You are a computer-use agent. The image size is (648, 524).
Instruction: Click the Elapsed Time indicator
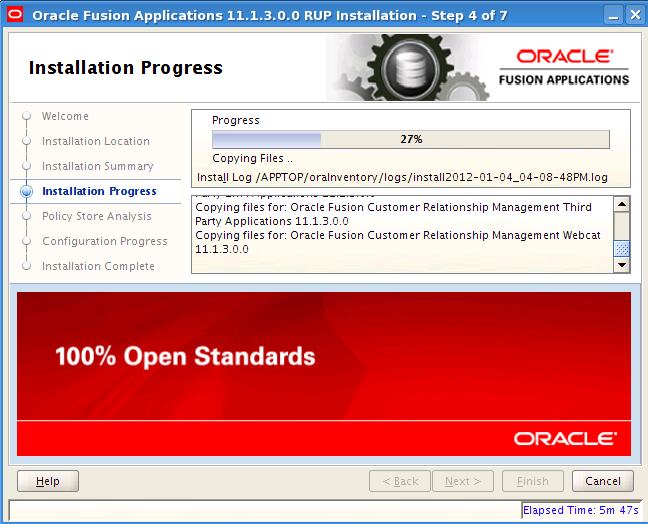click(x=581, y=510)
